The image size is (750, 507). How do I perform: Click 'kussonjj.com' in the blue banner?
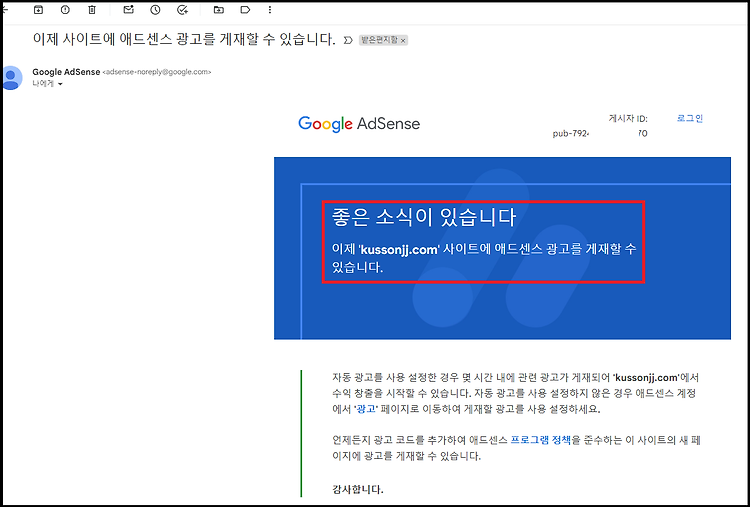[399, 250]
